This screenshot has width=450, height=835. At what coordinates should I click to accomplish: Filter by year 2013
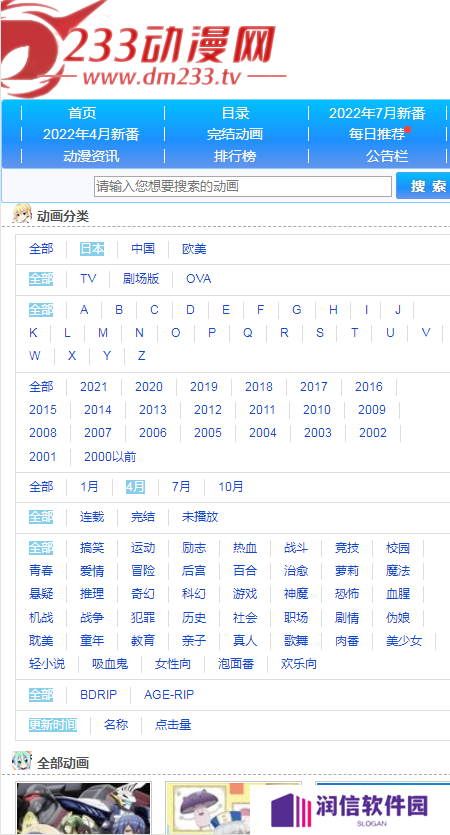[x=153, y=410]
